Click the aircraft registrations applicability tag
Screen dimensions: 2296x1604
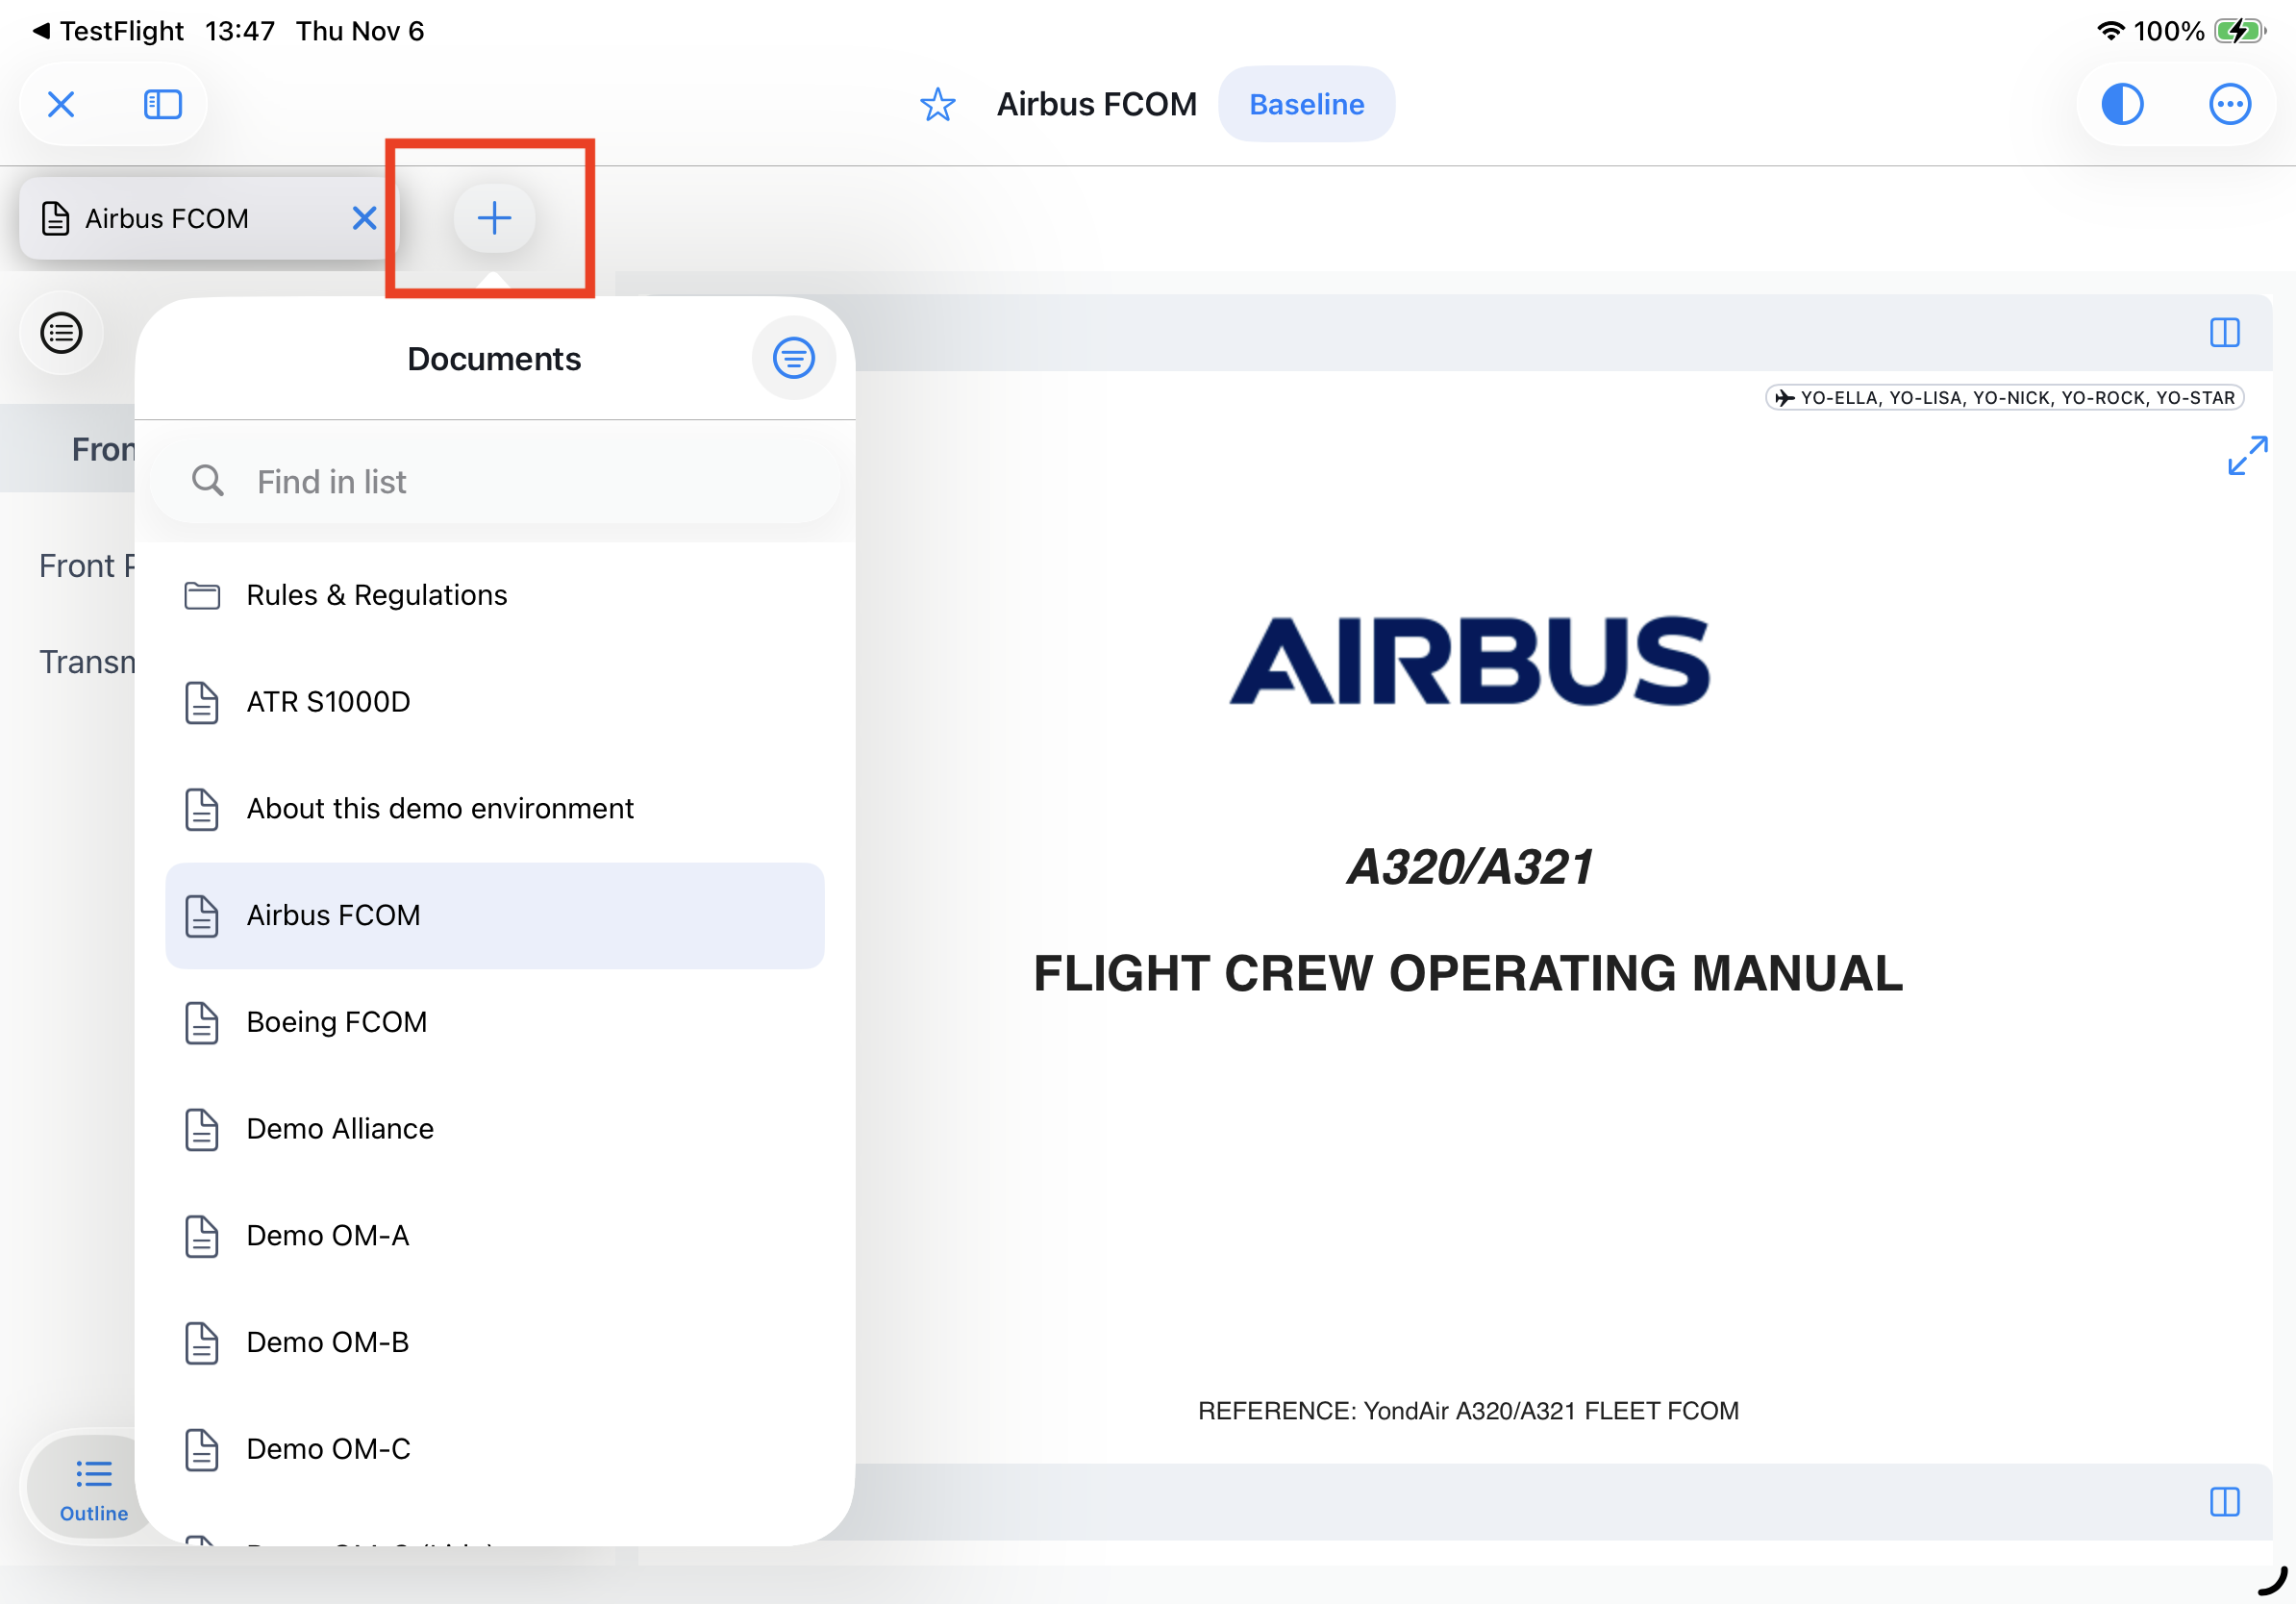point(2004,398)
